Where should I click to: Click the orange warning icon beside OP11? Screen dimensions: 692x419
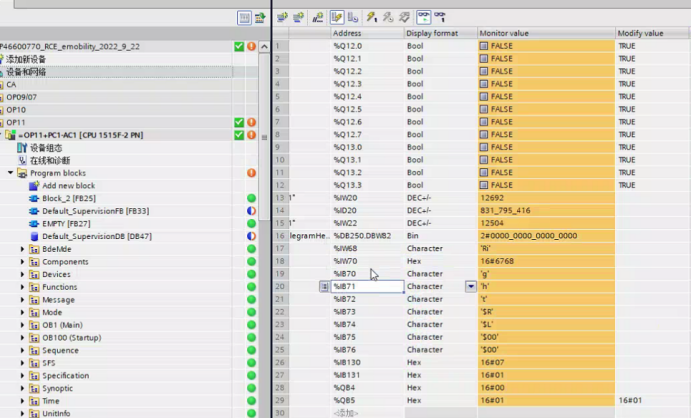(252, 122)
